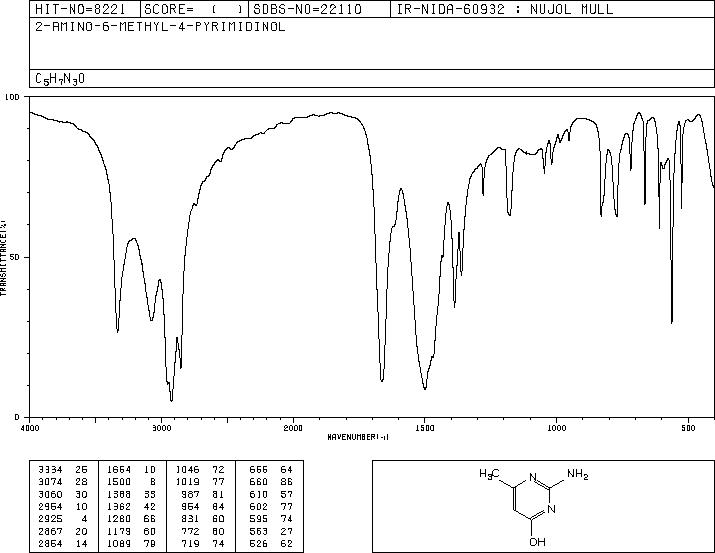This screenshot has height=553, width=715.
Task: Click the NH2 amino group in the structure
Action: pyautogui.click(x=578, y=475)
